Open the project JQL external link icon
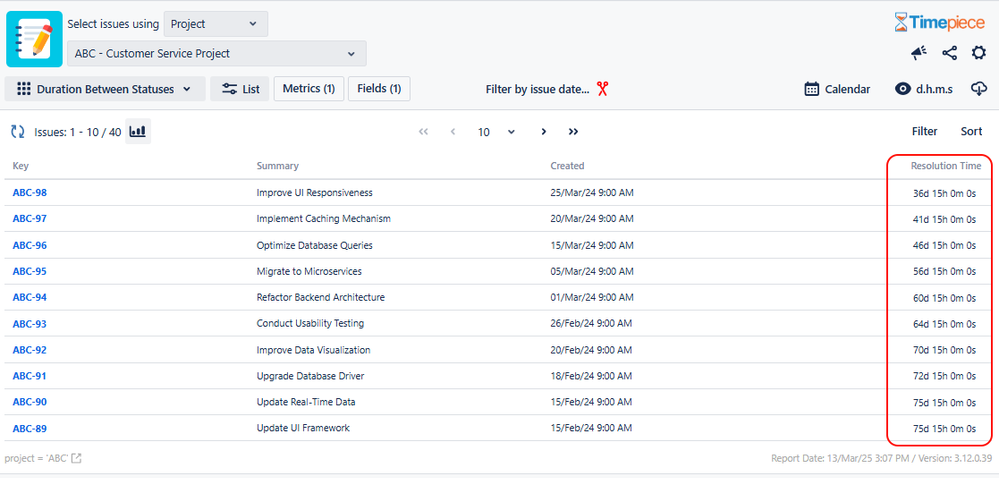 [76, 458]
